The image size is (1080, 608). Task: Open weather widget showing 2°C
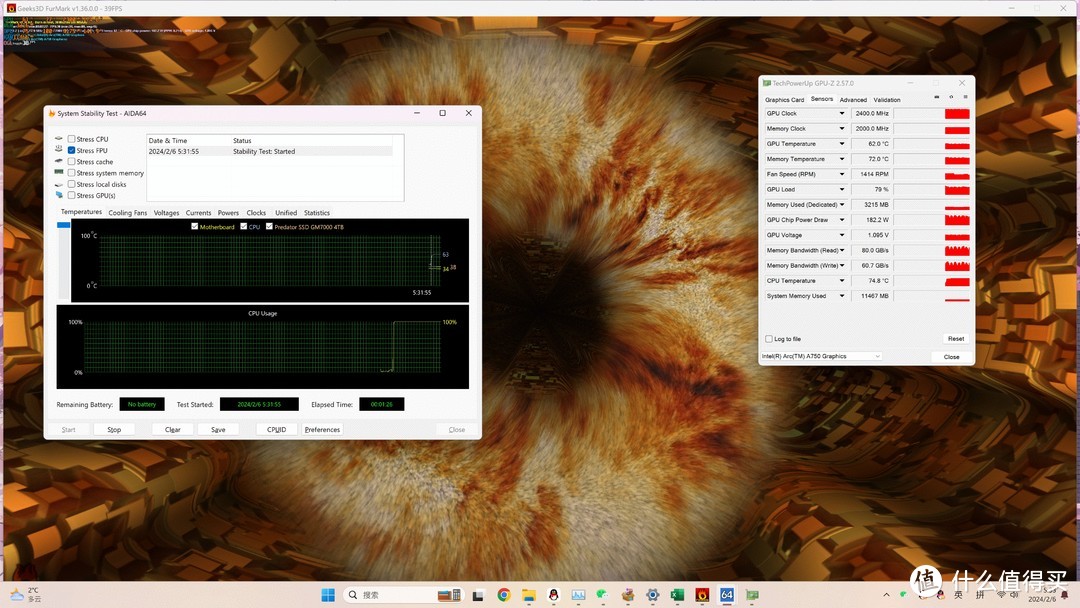point(26,595)
